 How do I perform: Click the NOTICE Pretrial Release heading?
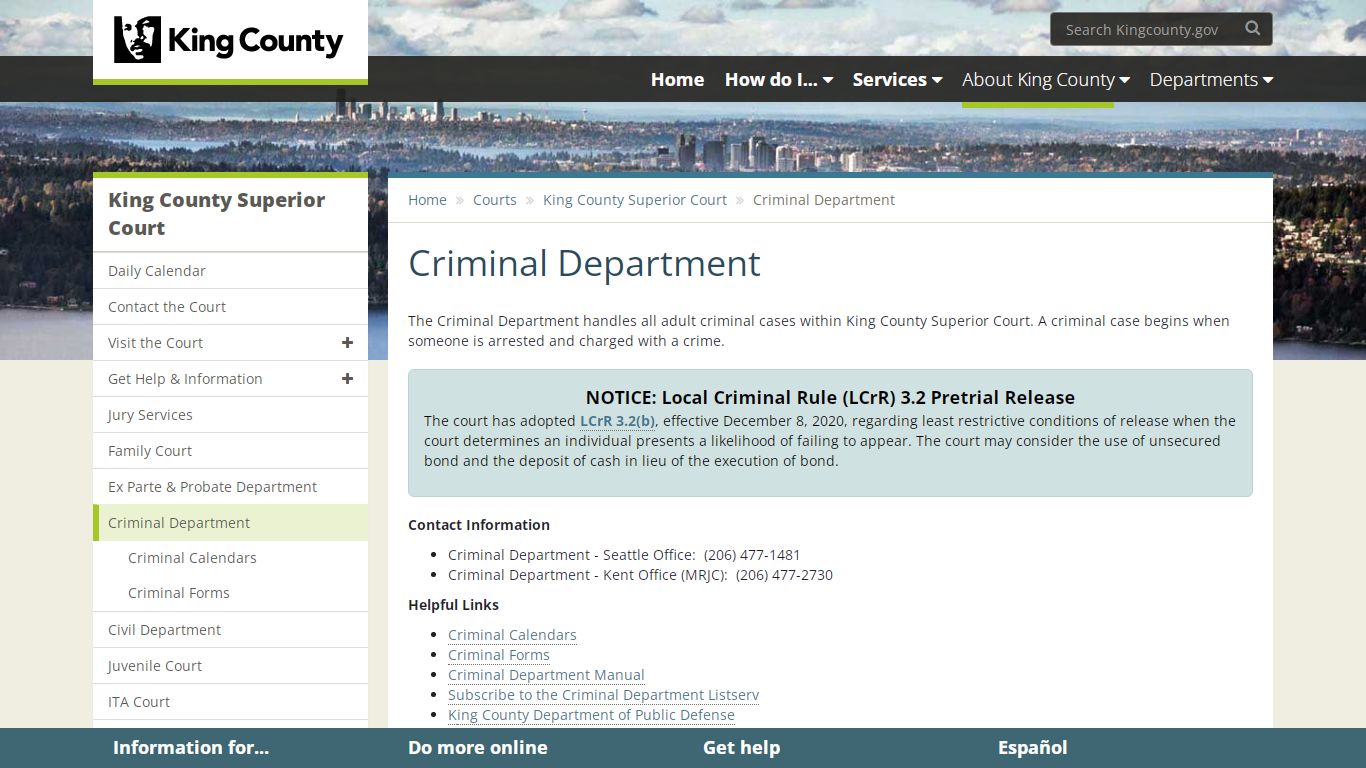click(830, 397)
